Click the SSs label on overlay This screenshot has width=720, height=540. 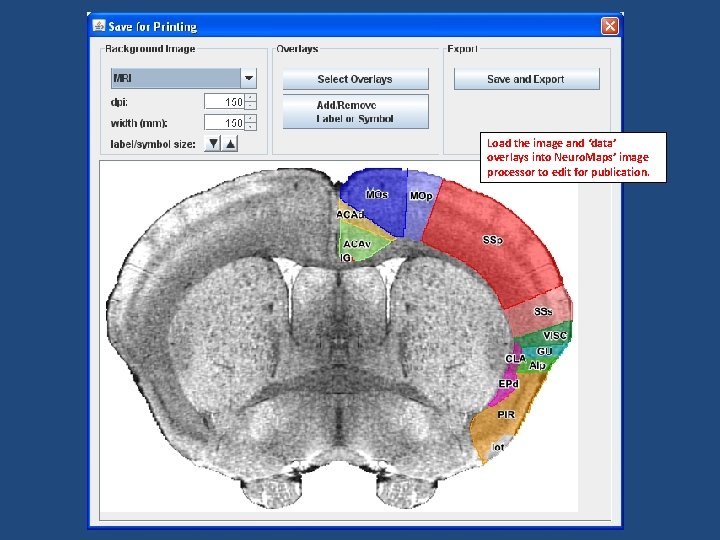click(x=543, y=312)
